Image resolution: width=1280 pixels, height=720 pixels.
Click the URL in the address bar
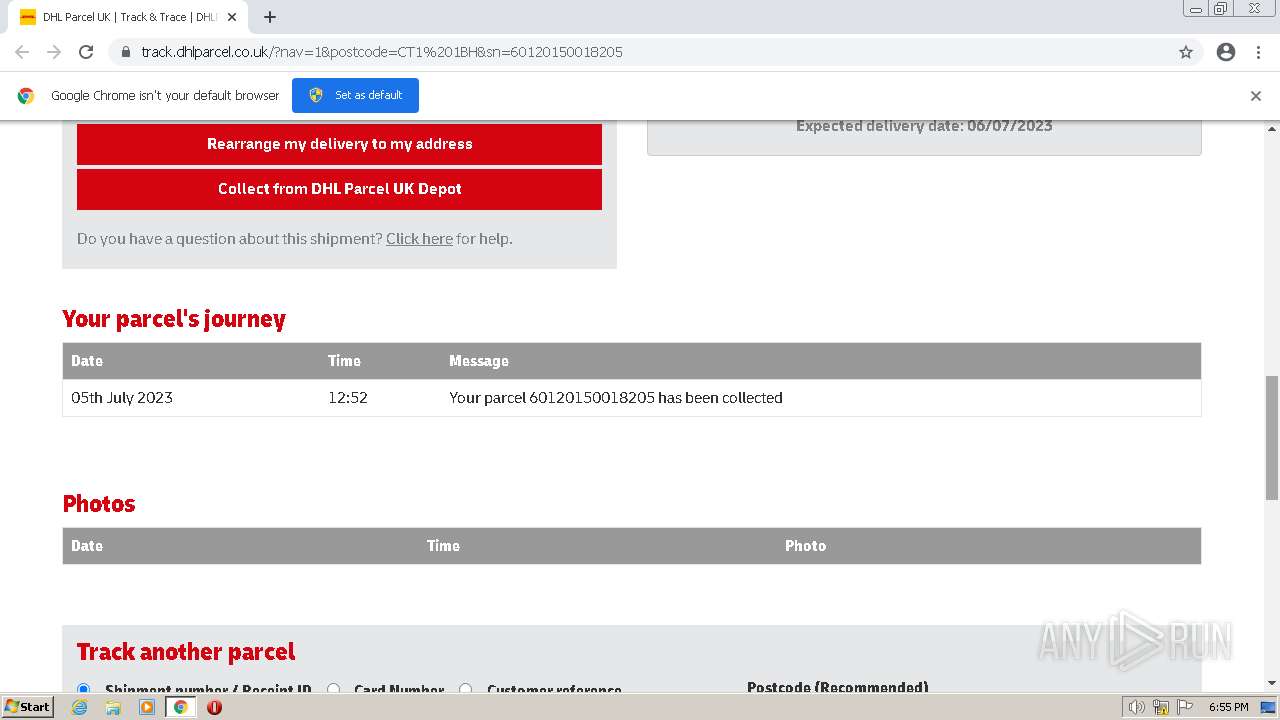coord(382,52)
